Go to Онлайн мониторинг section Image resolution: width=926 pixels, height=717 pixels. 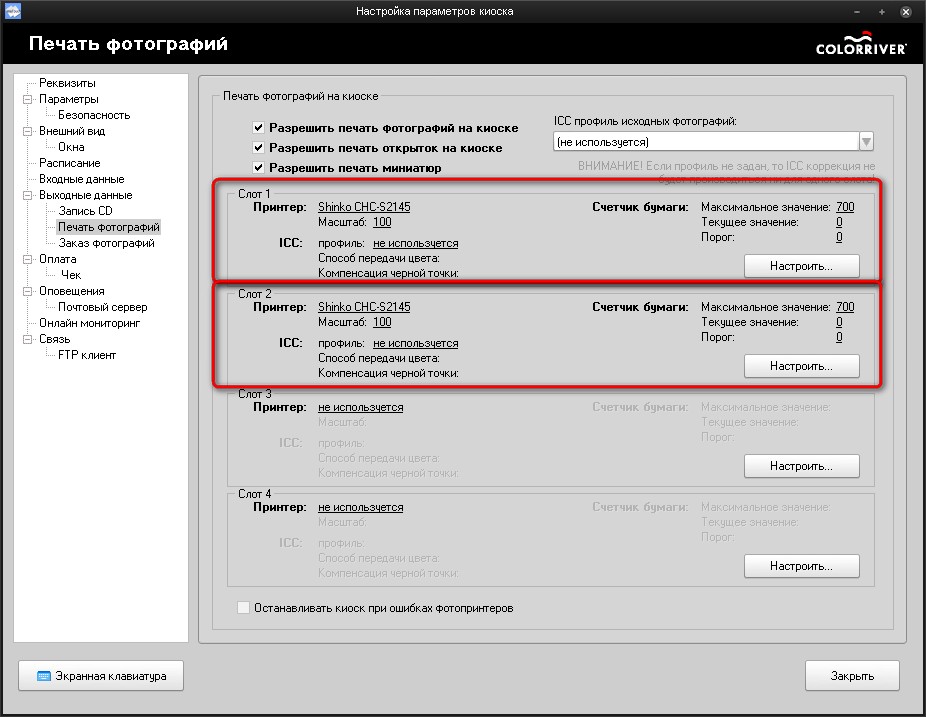(x=89, y=323)
